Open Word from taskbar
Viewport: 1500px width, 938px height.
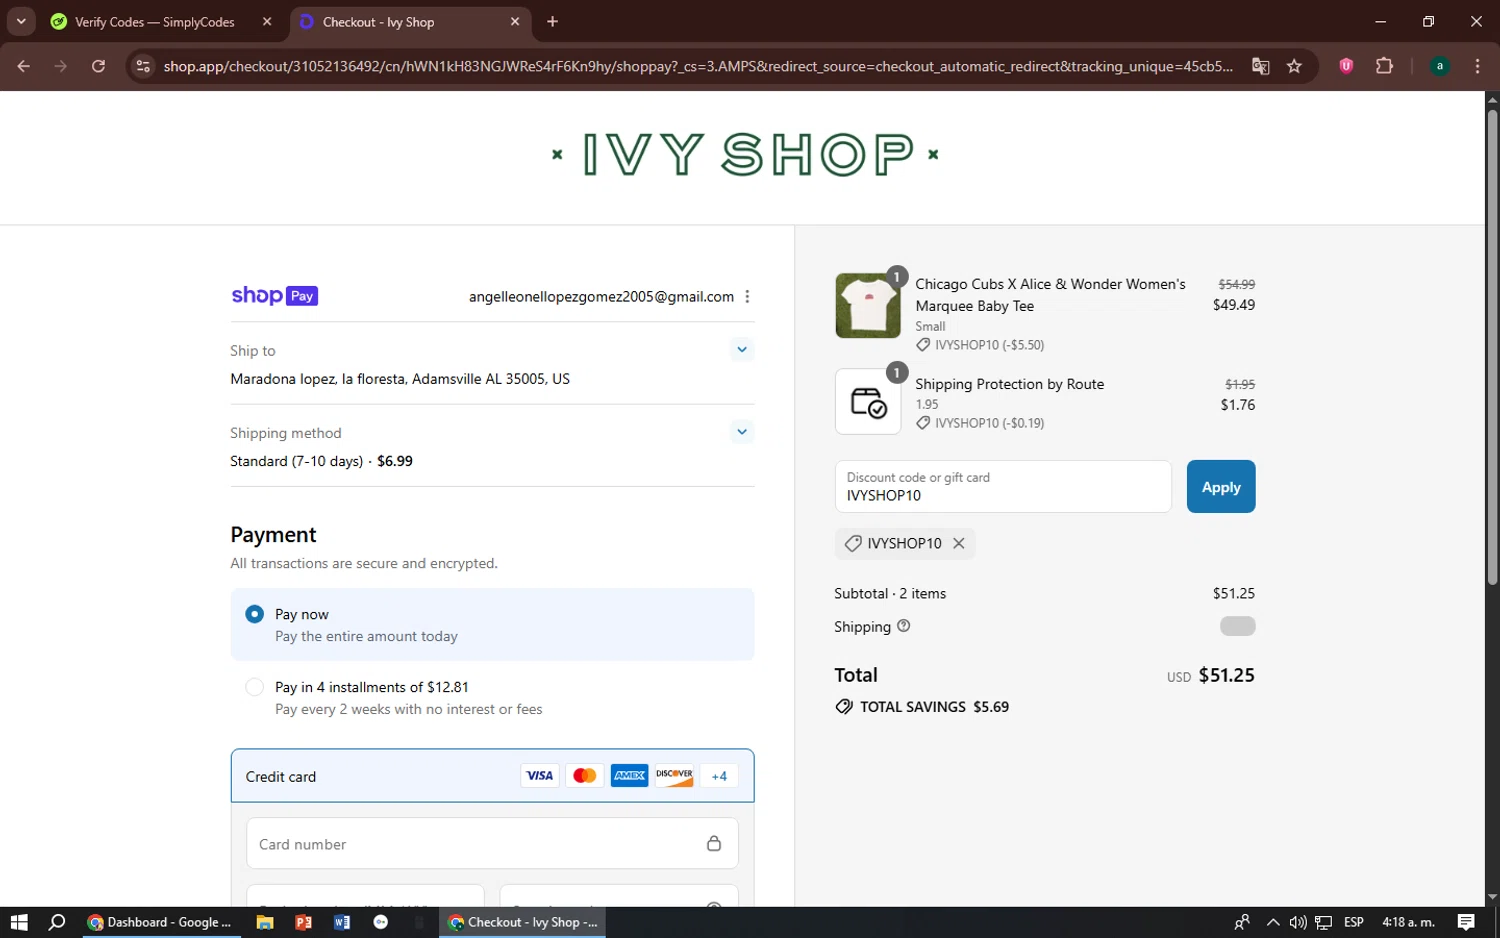pyautogui.click(x=342, y=922)
